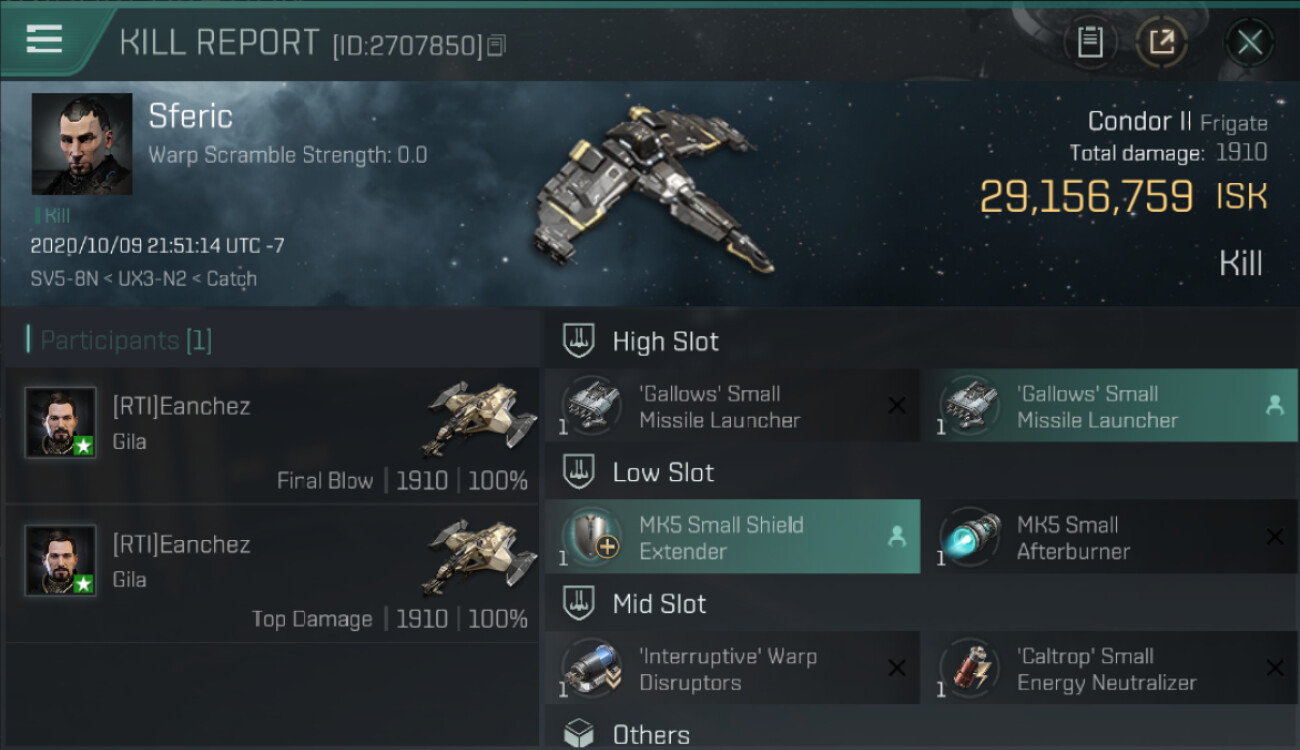Image resolution: width=1300 pixels, height=750 pixels.
Task: Select the 'Caltrop' Small Energy Neutralizer icon
Action: pyautogui.click(x=969, y=669)
